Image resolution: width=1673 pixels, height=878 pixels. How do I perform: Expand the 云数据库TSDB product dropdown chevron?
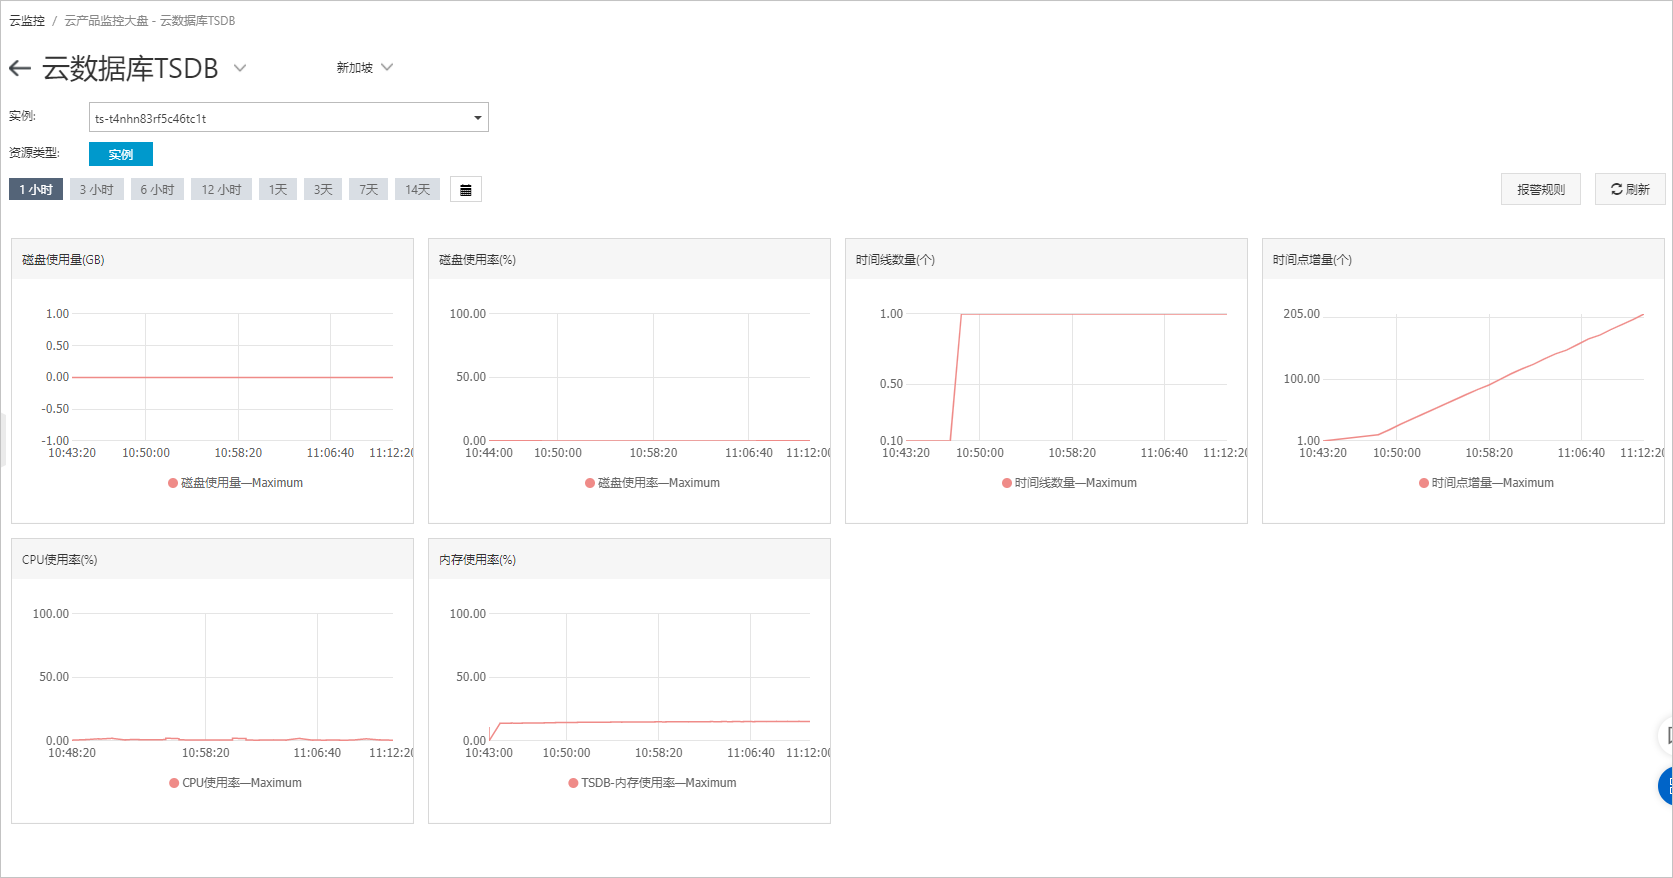click(x=240, y=68)
